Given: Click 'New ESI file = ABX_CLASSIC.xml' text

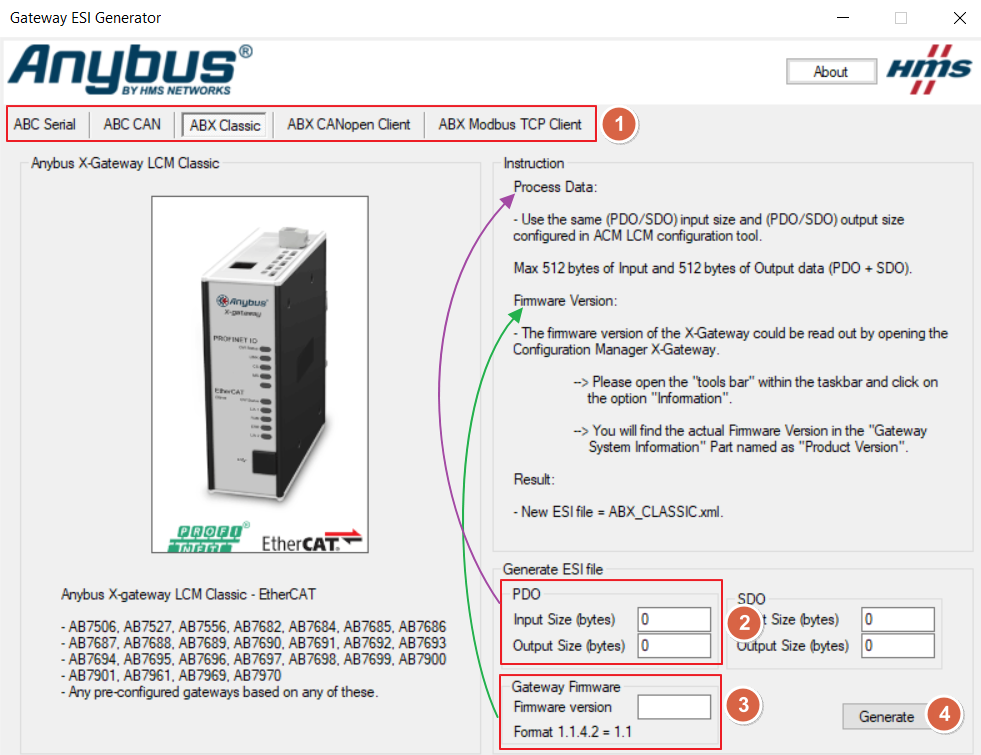Looking at the screenshot, I should pyautogui.click(x=618, y=512).
